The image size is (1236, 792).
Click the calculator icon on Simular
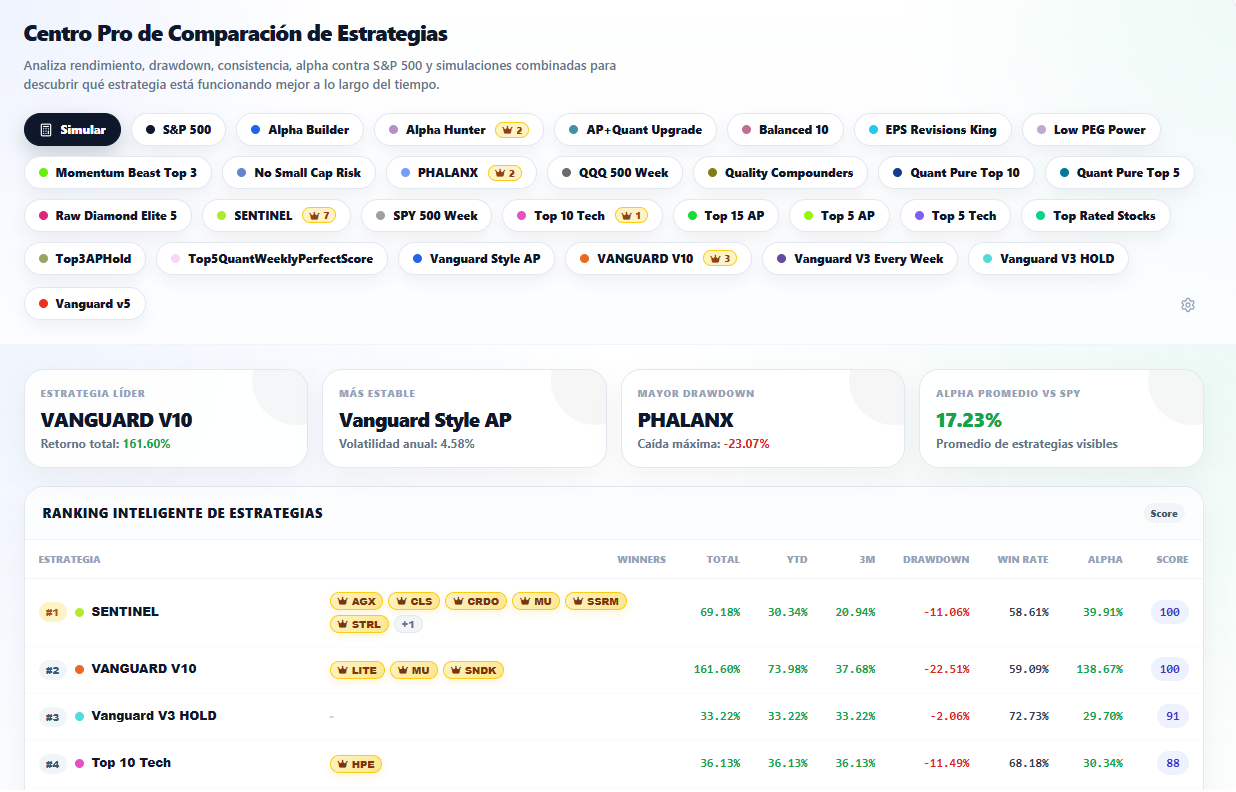46,130
